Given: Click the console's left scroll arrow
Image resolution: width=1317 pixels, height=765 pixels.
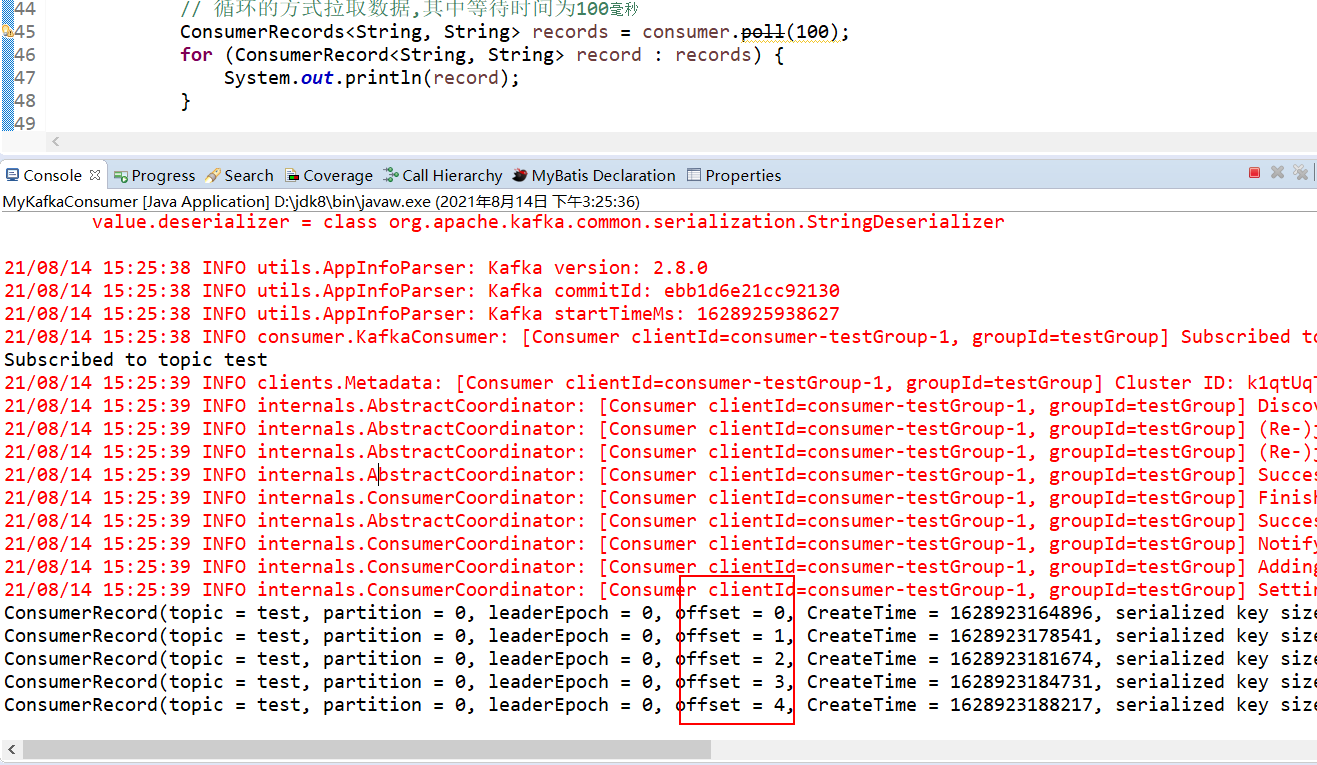Looking at the screenshot, I should pyautogui.click(x=11, y=748).
